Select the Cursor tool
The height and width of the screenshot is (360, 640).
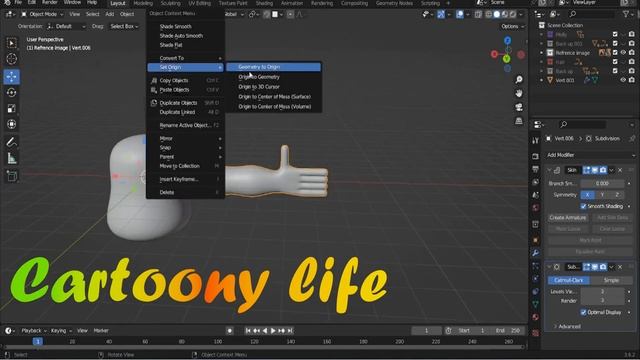tap(11, 59)
